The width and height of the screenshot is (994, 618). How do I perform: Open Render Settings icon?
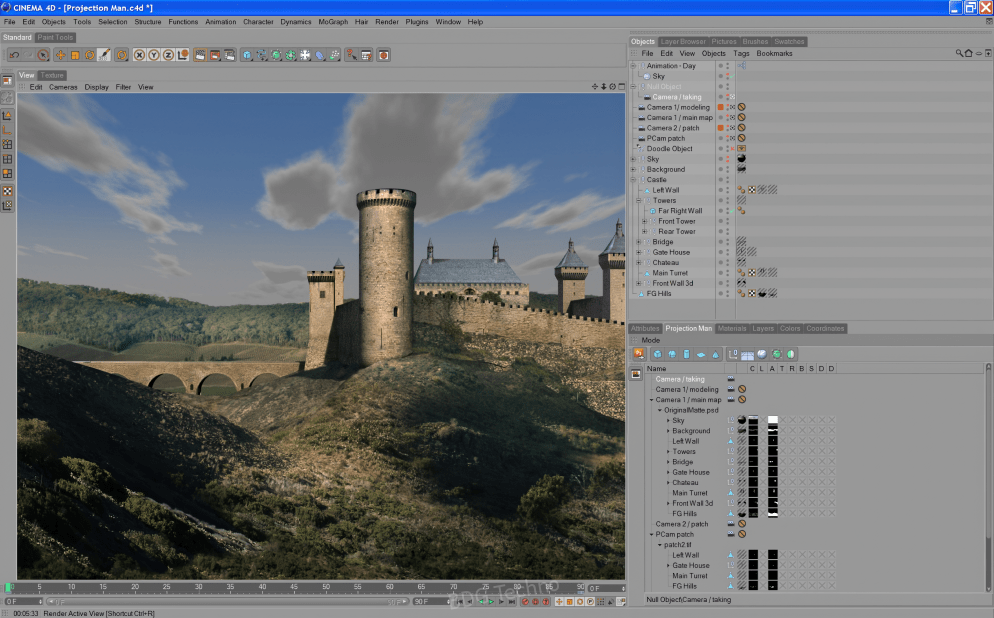pos(229,55)
